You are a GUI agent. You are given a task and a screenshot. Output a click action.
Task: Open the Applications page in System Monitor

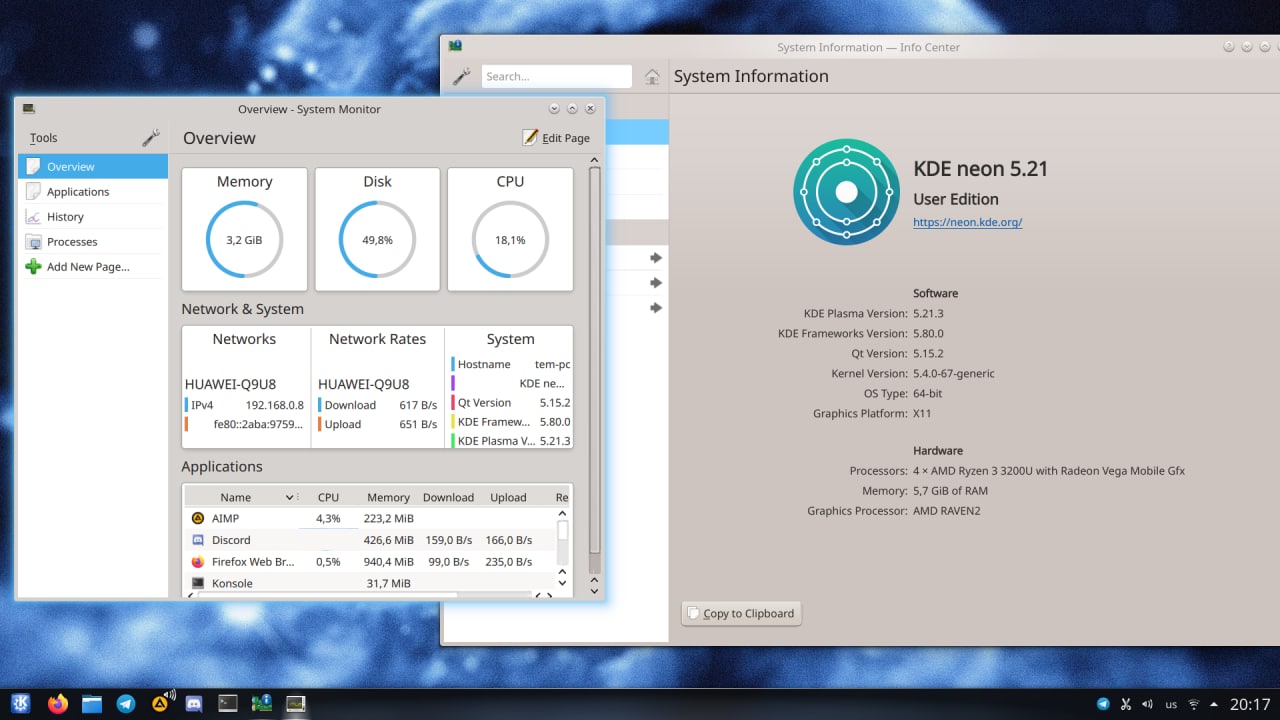[x=93, y=191]
